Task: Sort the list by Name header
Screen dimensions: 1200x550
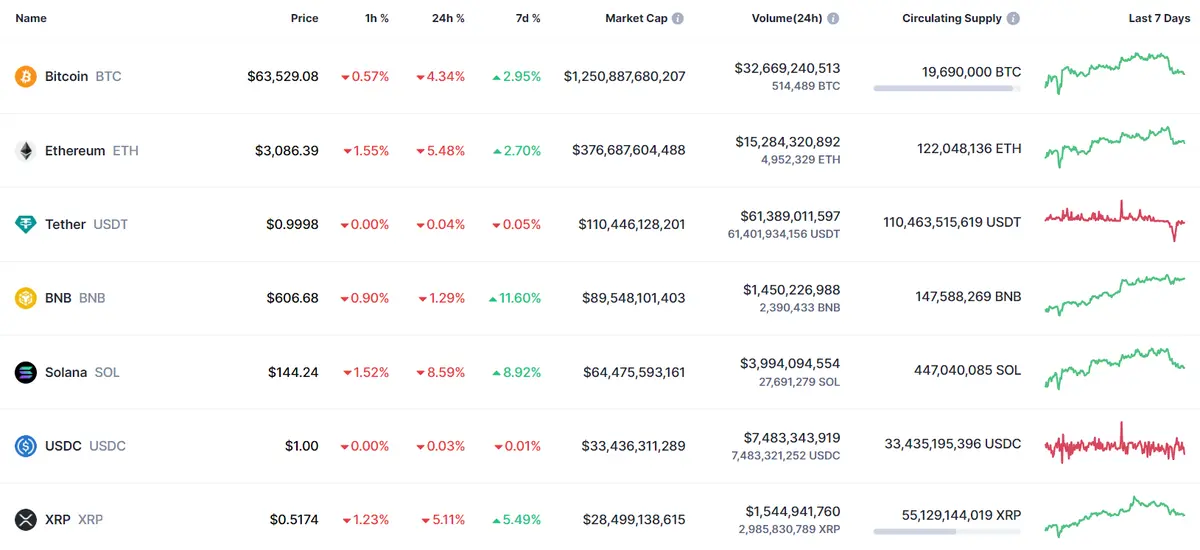Action: point(30,18)
